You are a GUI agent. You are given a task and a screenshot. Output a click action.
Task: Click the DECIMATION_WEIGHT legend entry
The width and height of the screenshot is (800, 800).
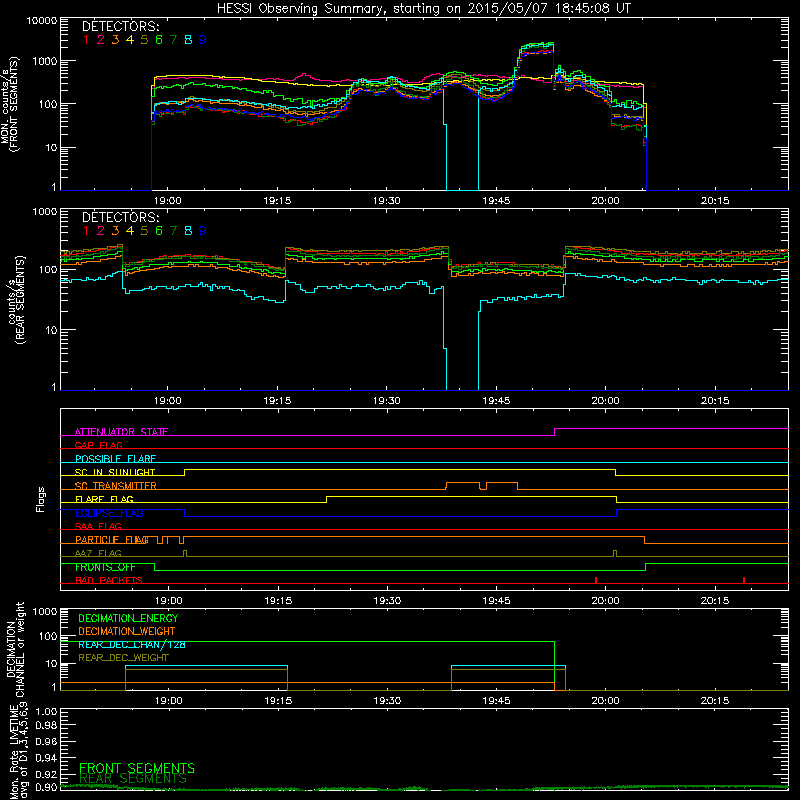point(127,631)
